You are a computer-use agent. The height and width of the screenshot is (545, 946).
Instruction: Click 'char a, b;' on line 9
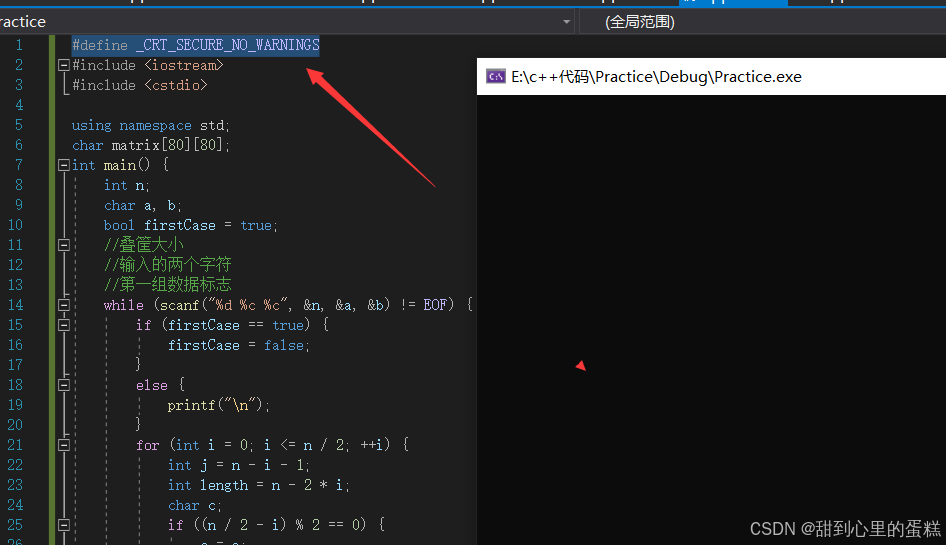click(x=142, y=205)
